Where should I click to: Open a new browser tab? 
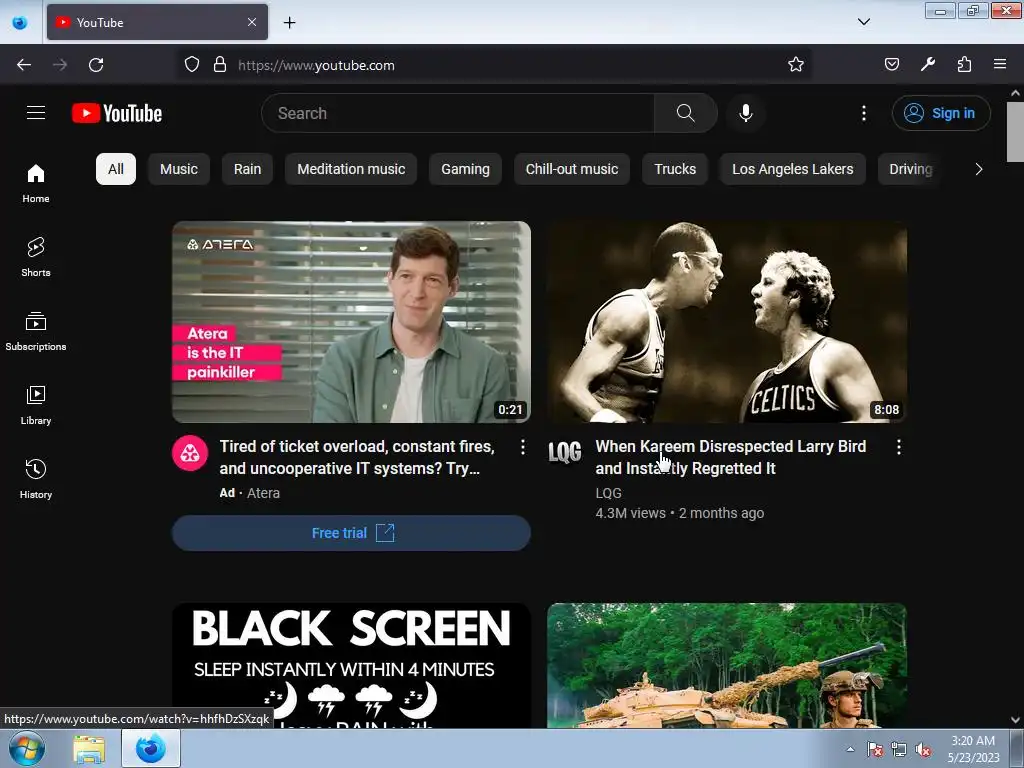(289, 22)
